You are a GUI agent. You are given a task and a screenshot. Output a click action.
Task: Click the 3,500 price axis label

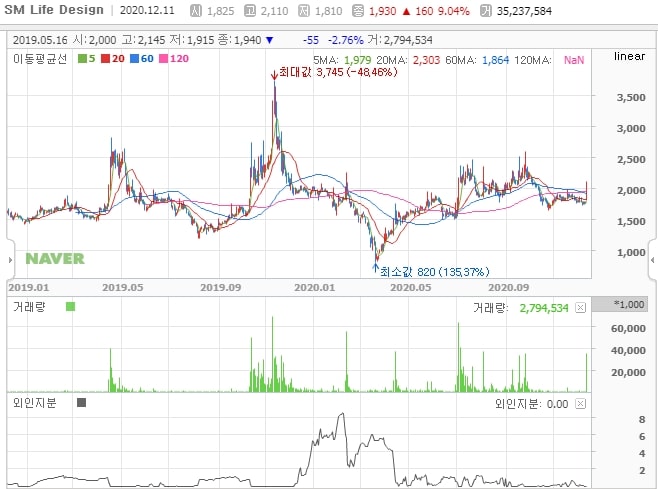coord(631,98)
